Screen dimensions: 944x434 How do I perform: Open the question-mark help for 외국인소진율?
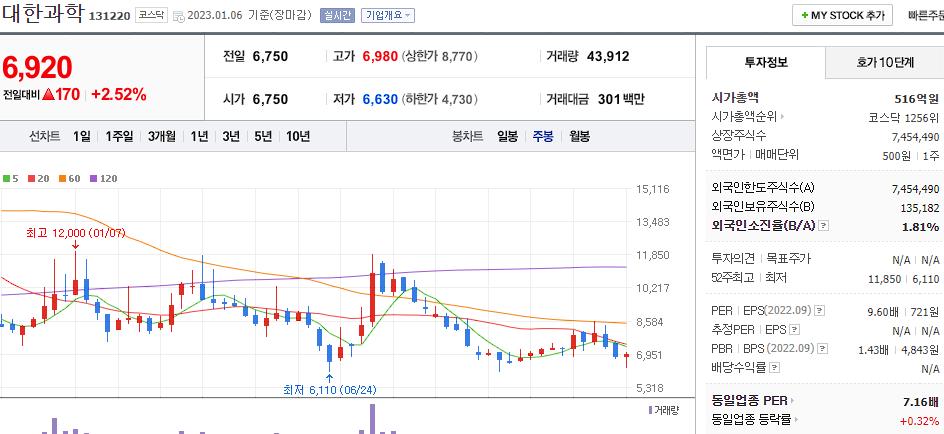click(825, 226)
